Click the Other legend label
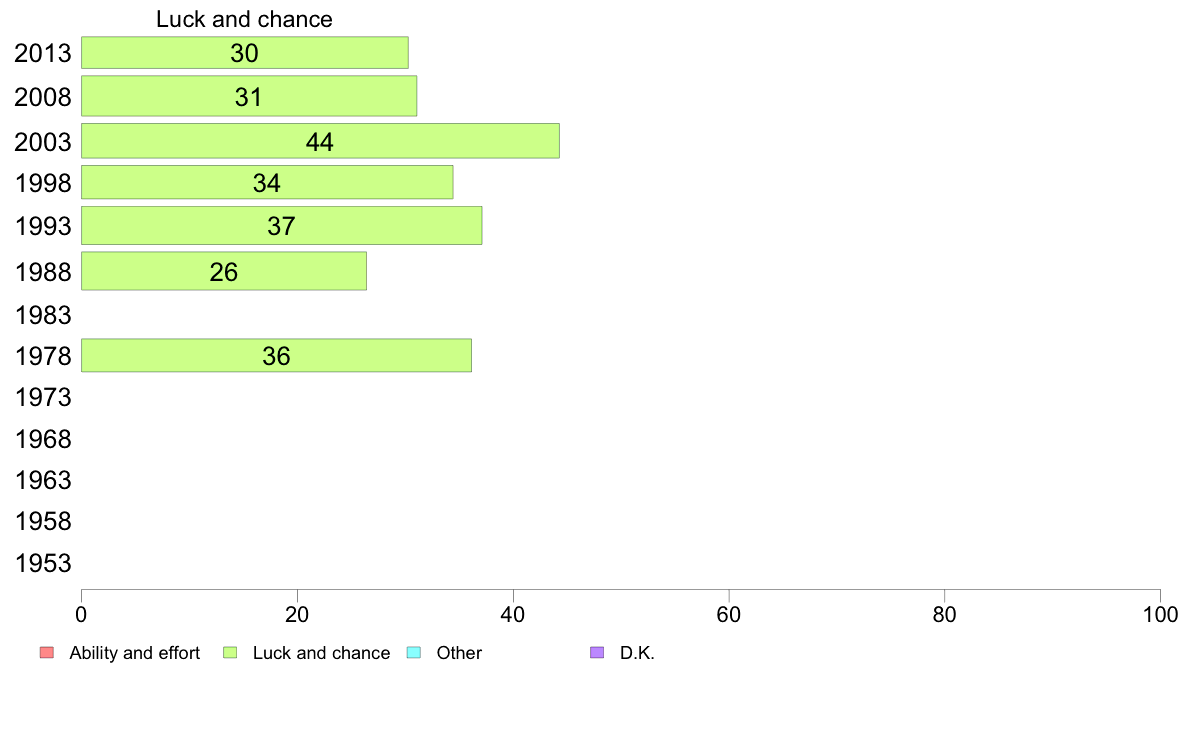This screenshot has height=736, width=1188. pyautogui.click(x=459, y=653)
